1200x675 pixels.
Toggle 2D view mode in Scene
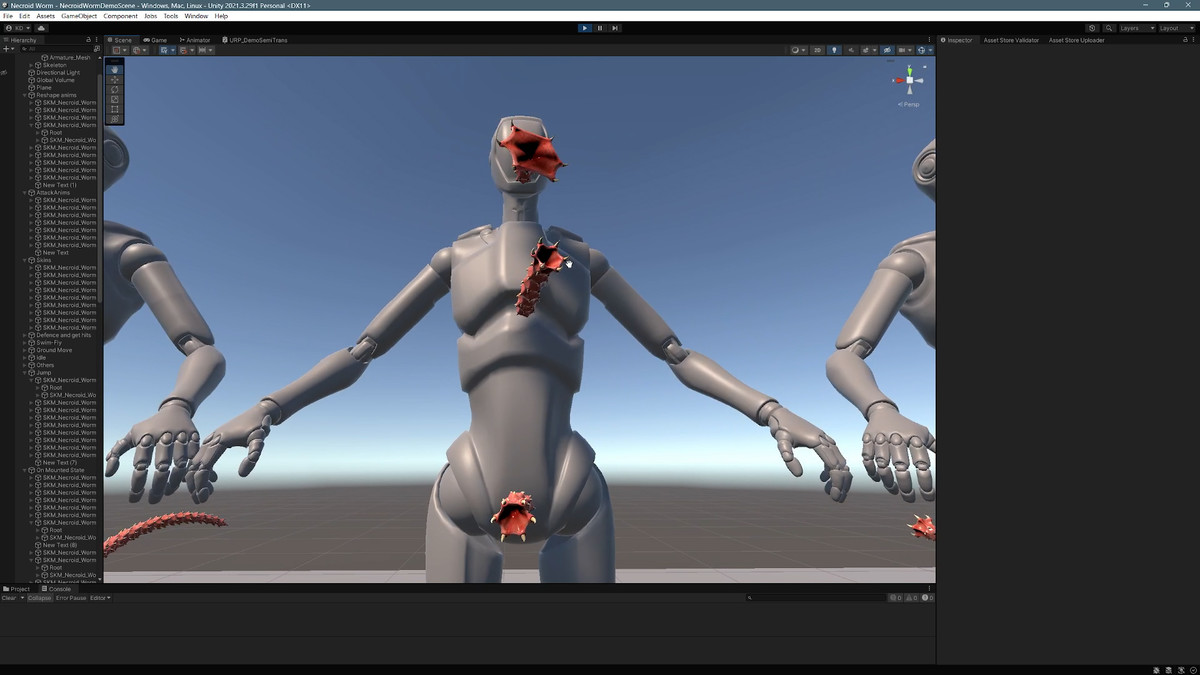coord(817,50)
